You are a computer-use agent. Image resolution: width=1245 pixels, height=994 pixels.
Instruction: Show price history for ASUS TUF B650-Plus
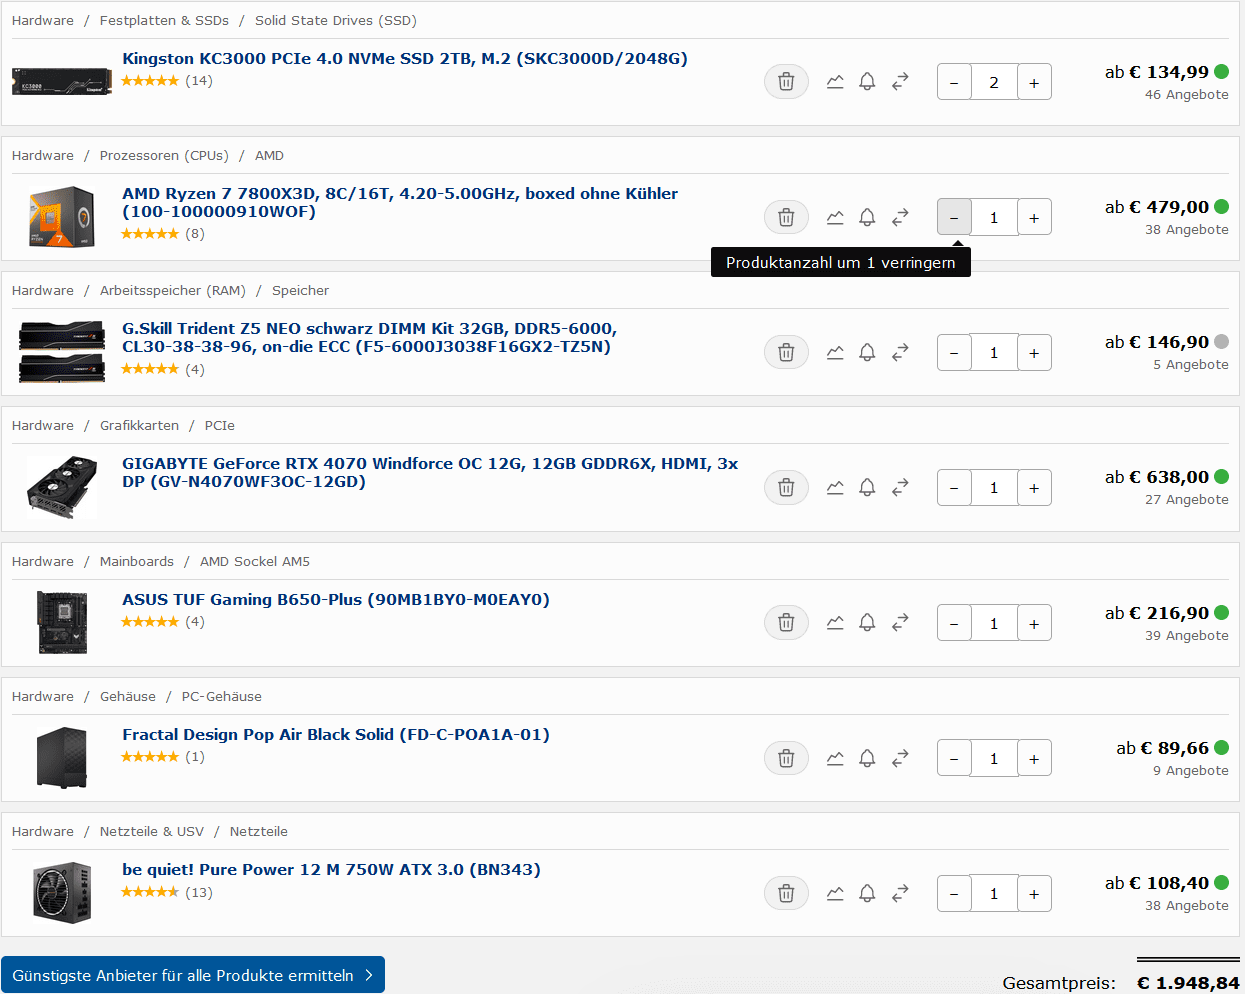click(x=835, y=622)
